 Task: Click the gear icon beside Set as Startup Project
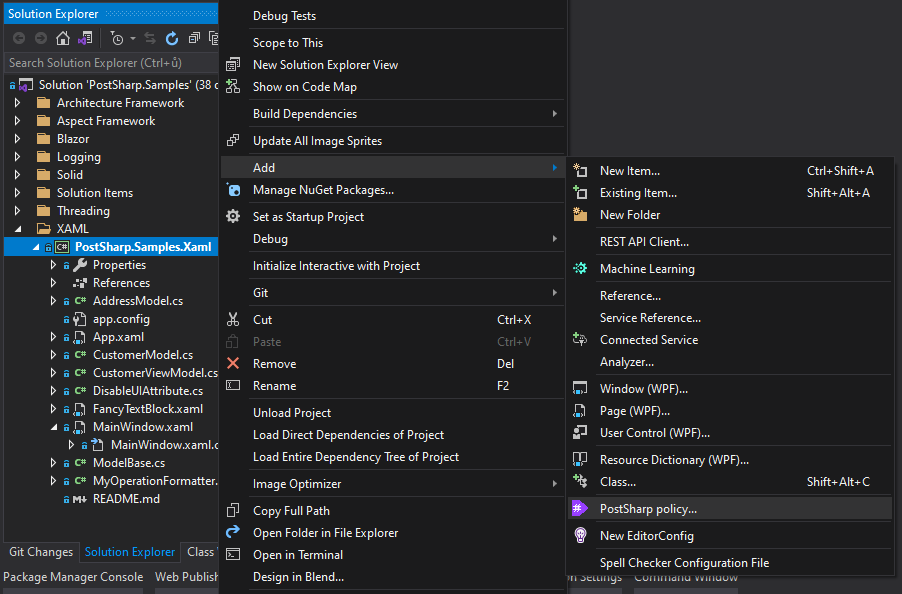pos(233,216)
